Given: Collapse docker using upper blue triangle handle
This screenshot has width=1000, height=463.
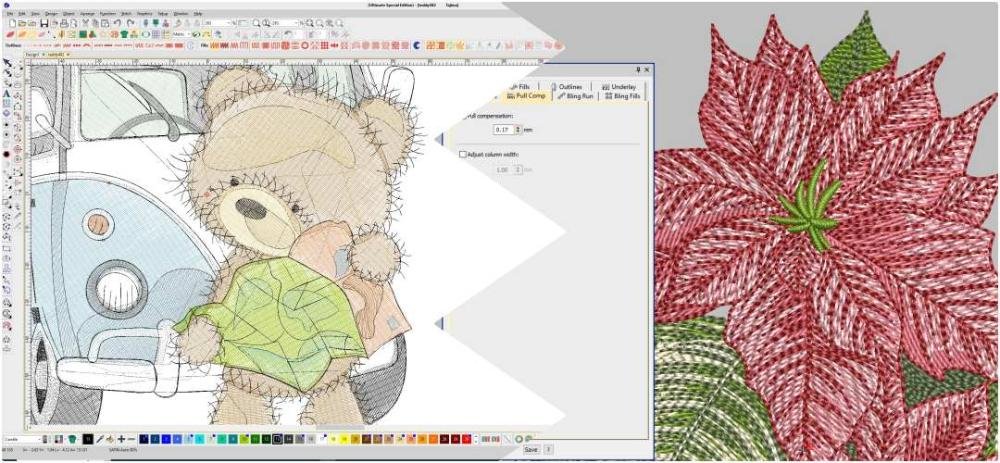Looking at the screenshot, I should click(x=439, y=139).
